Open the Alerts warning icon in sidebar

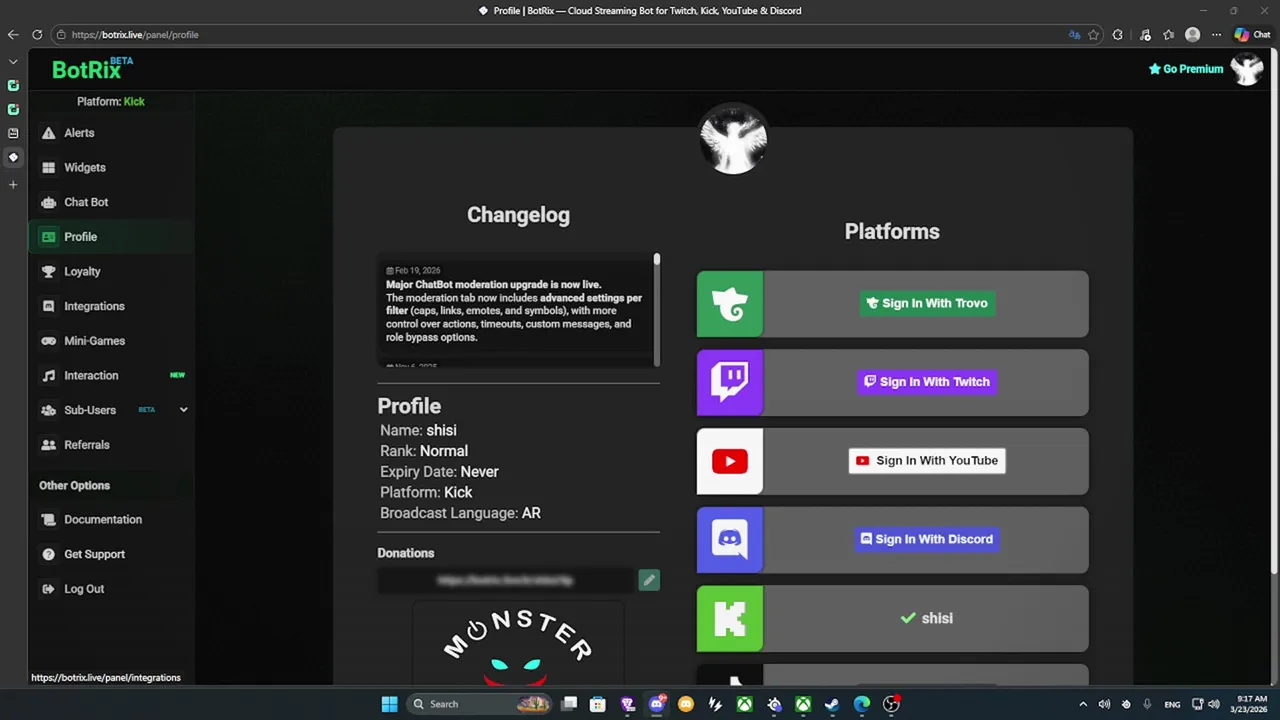click(48, 133)
